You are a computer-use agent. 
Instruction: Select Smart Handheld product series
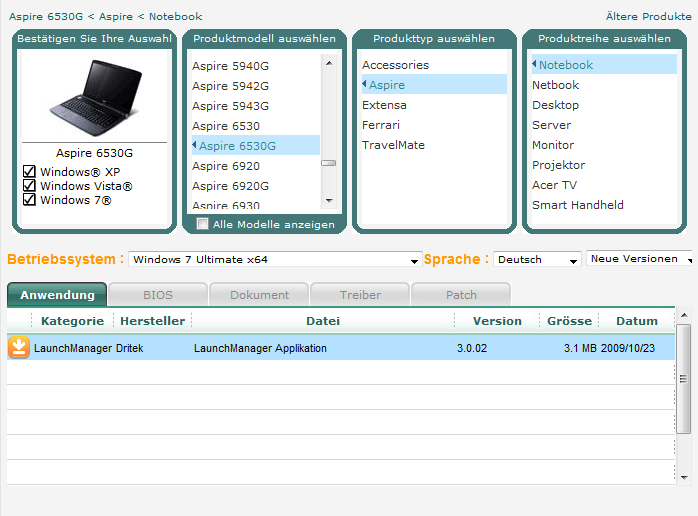(578, 205)
